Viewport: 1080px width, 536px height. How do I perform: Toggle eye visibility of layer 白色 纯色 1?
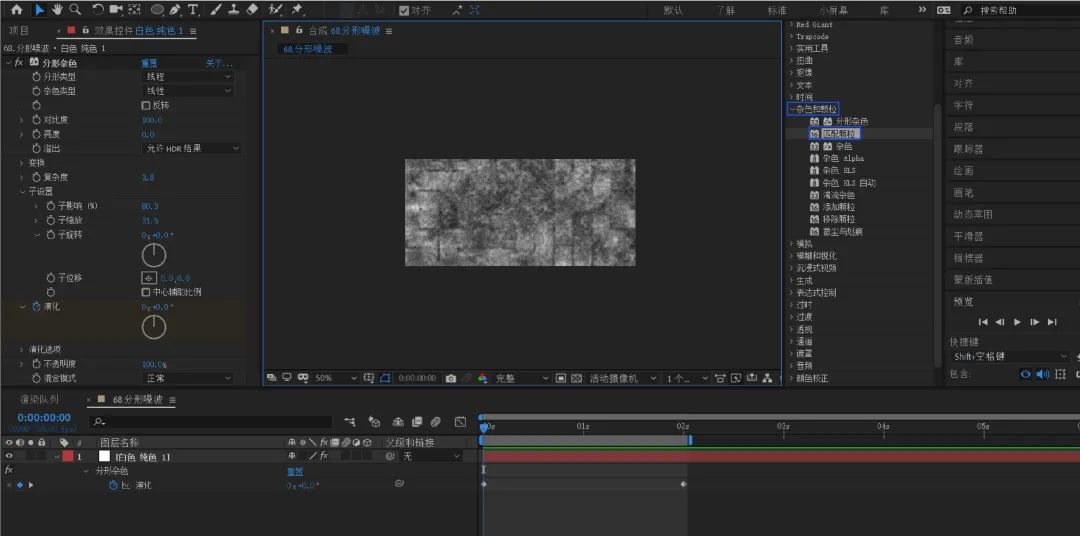click(x=10, y=456)
